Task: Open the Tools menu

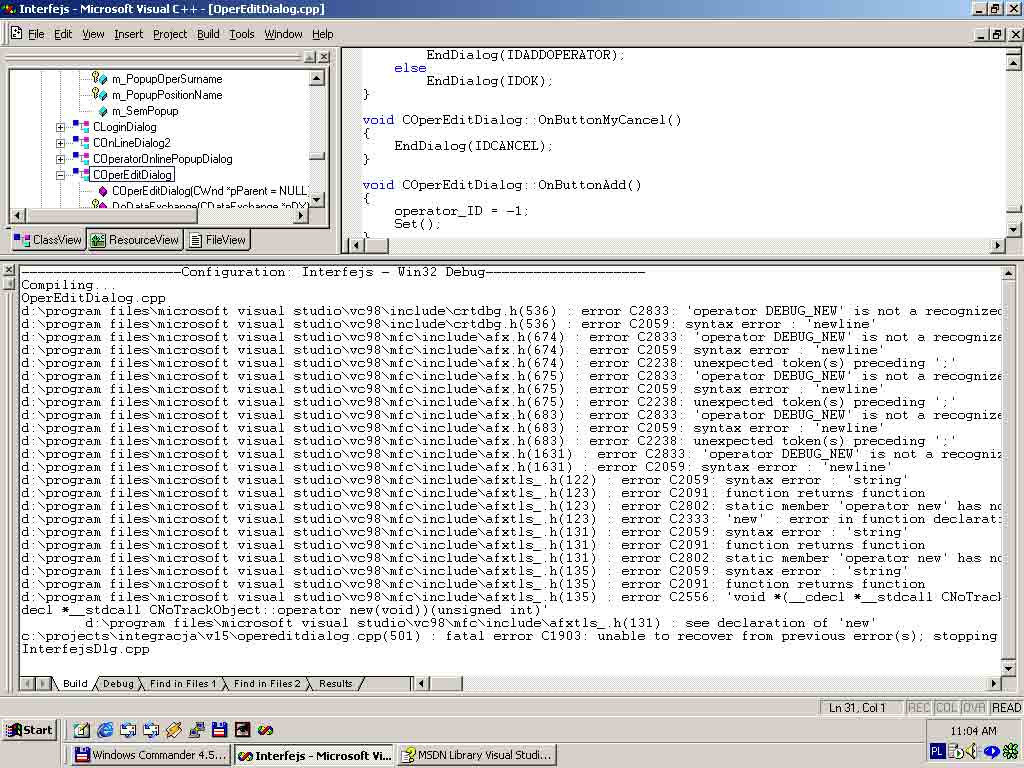Action: click(242, 34)
